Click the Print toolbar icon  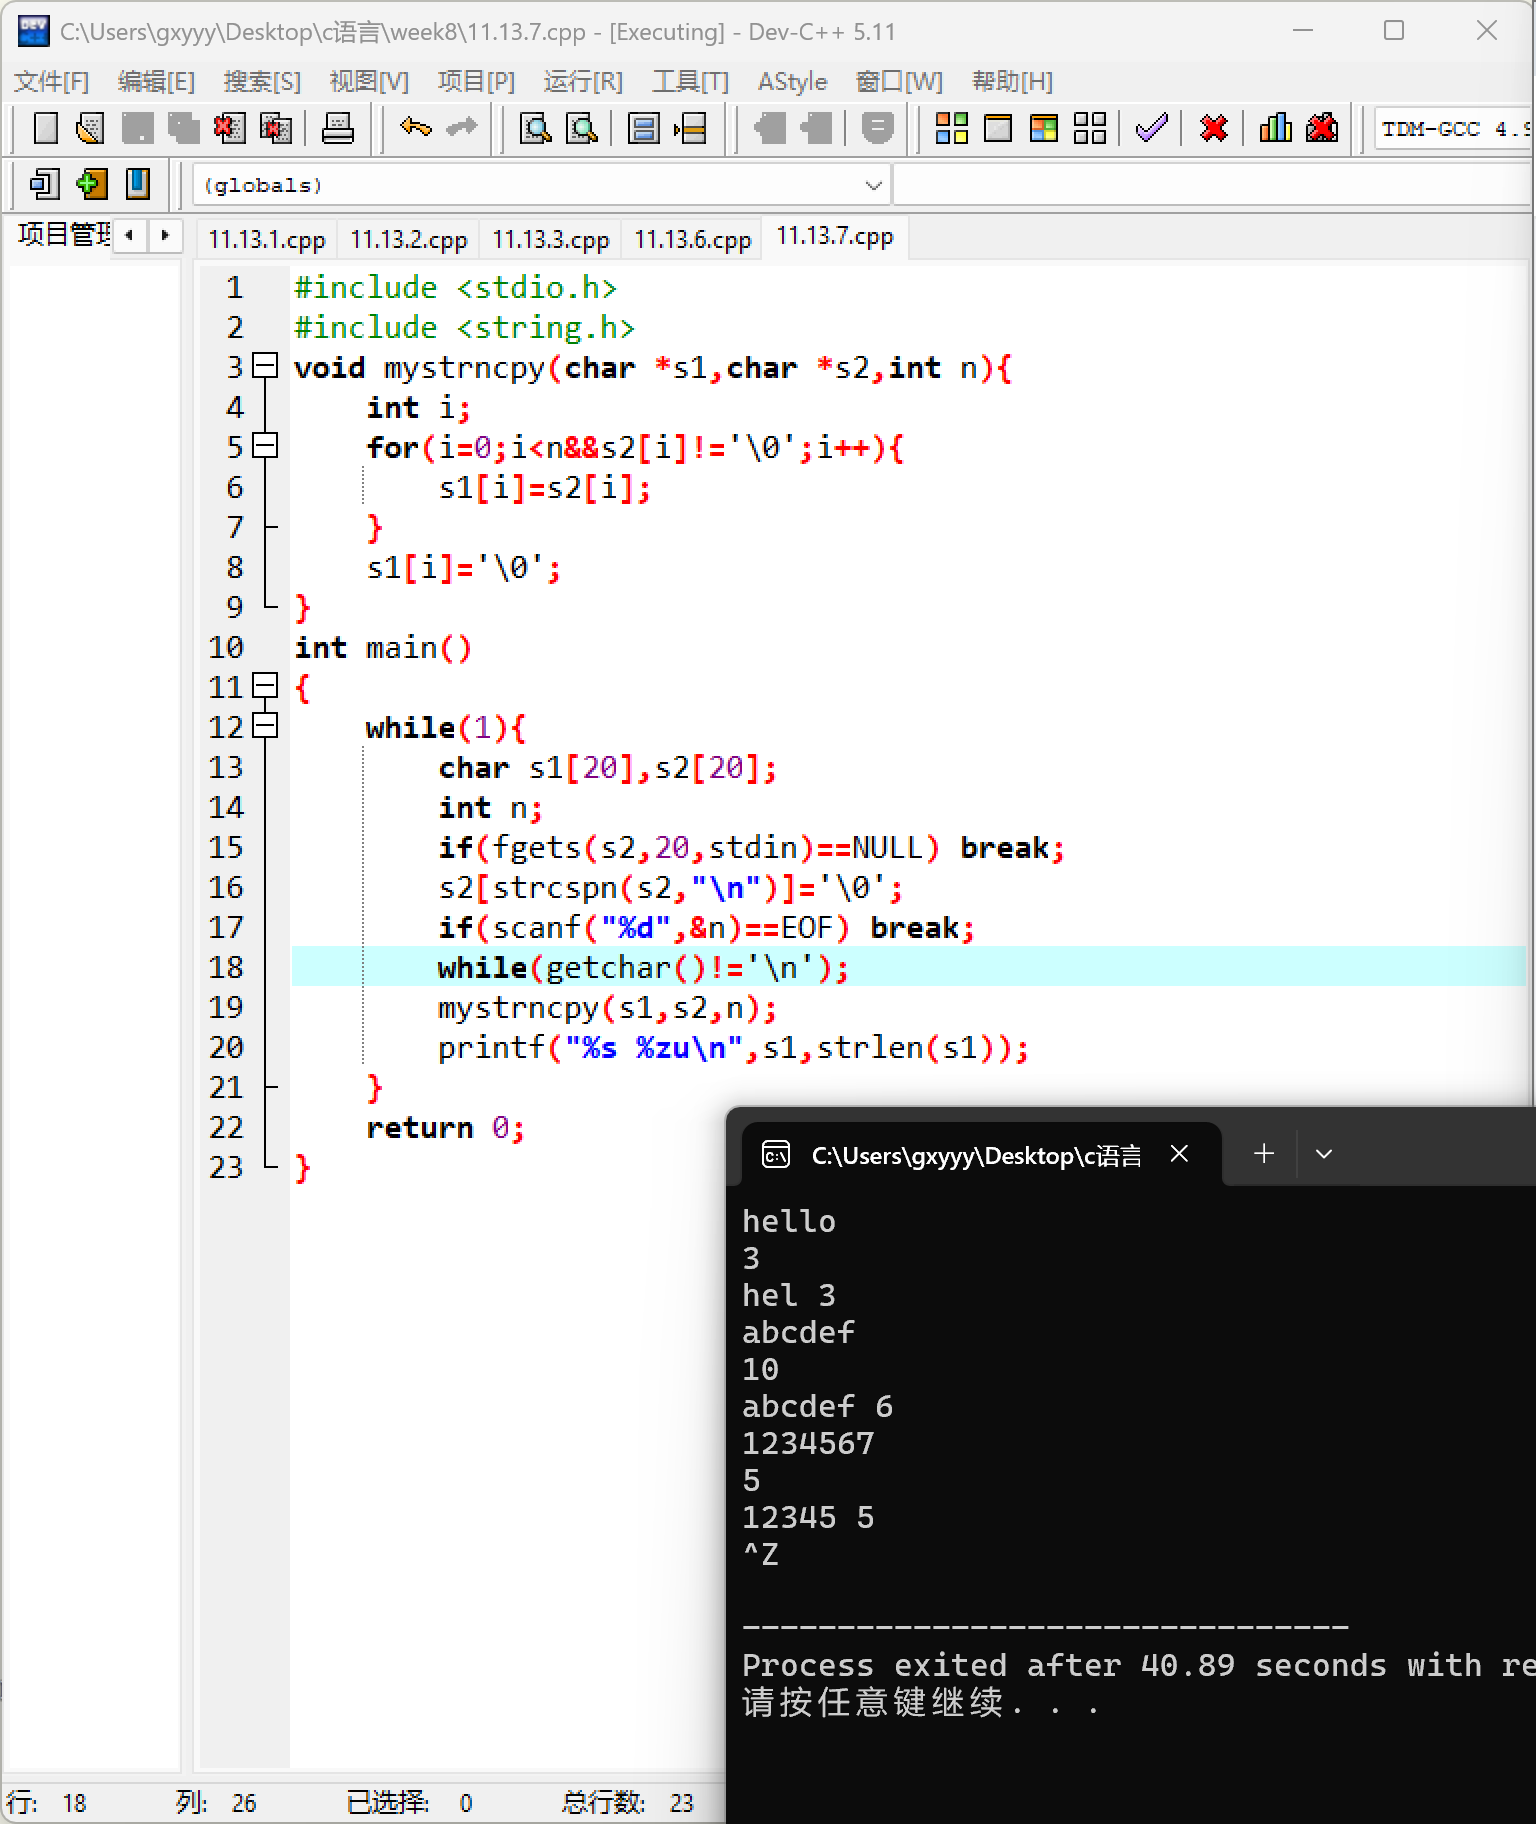[x=337, y=128]
